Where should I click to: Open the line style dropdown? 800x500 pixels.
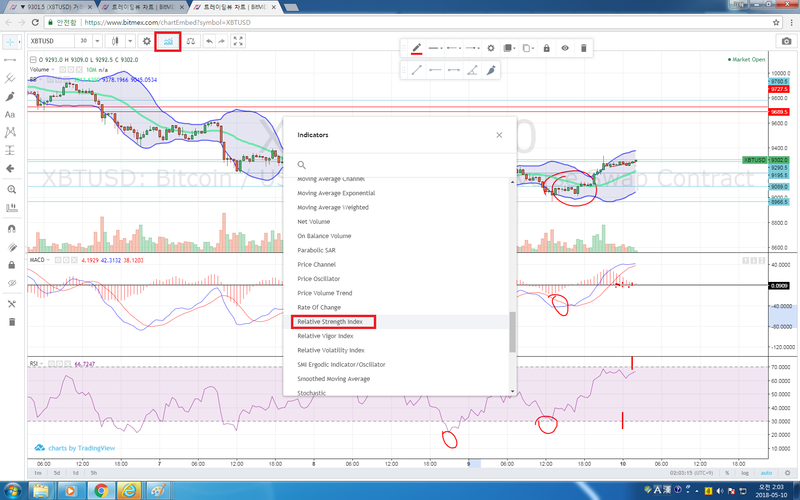pyautogui.click(x=454, y=48)
